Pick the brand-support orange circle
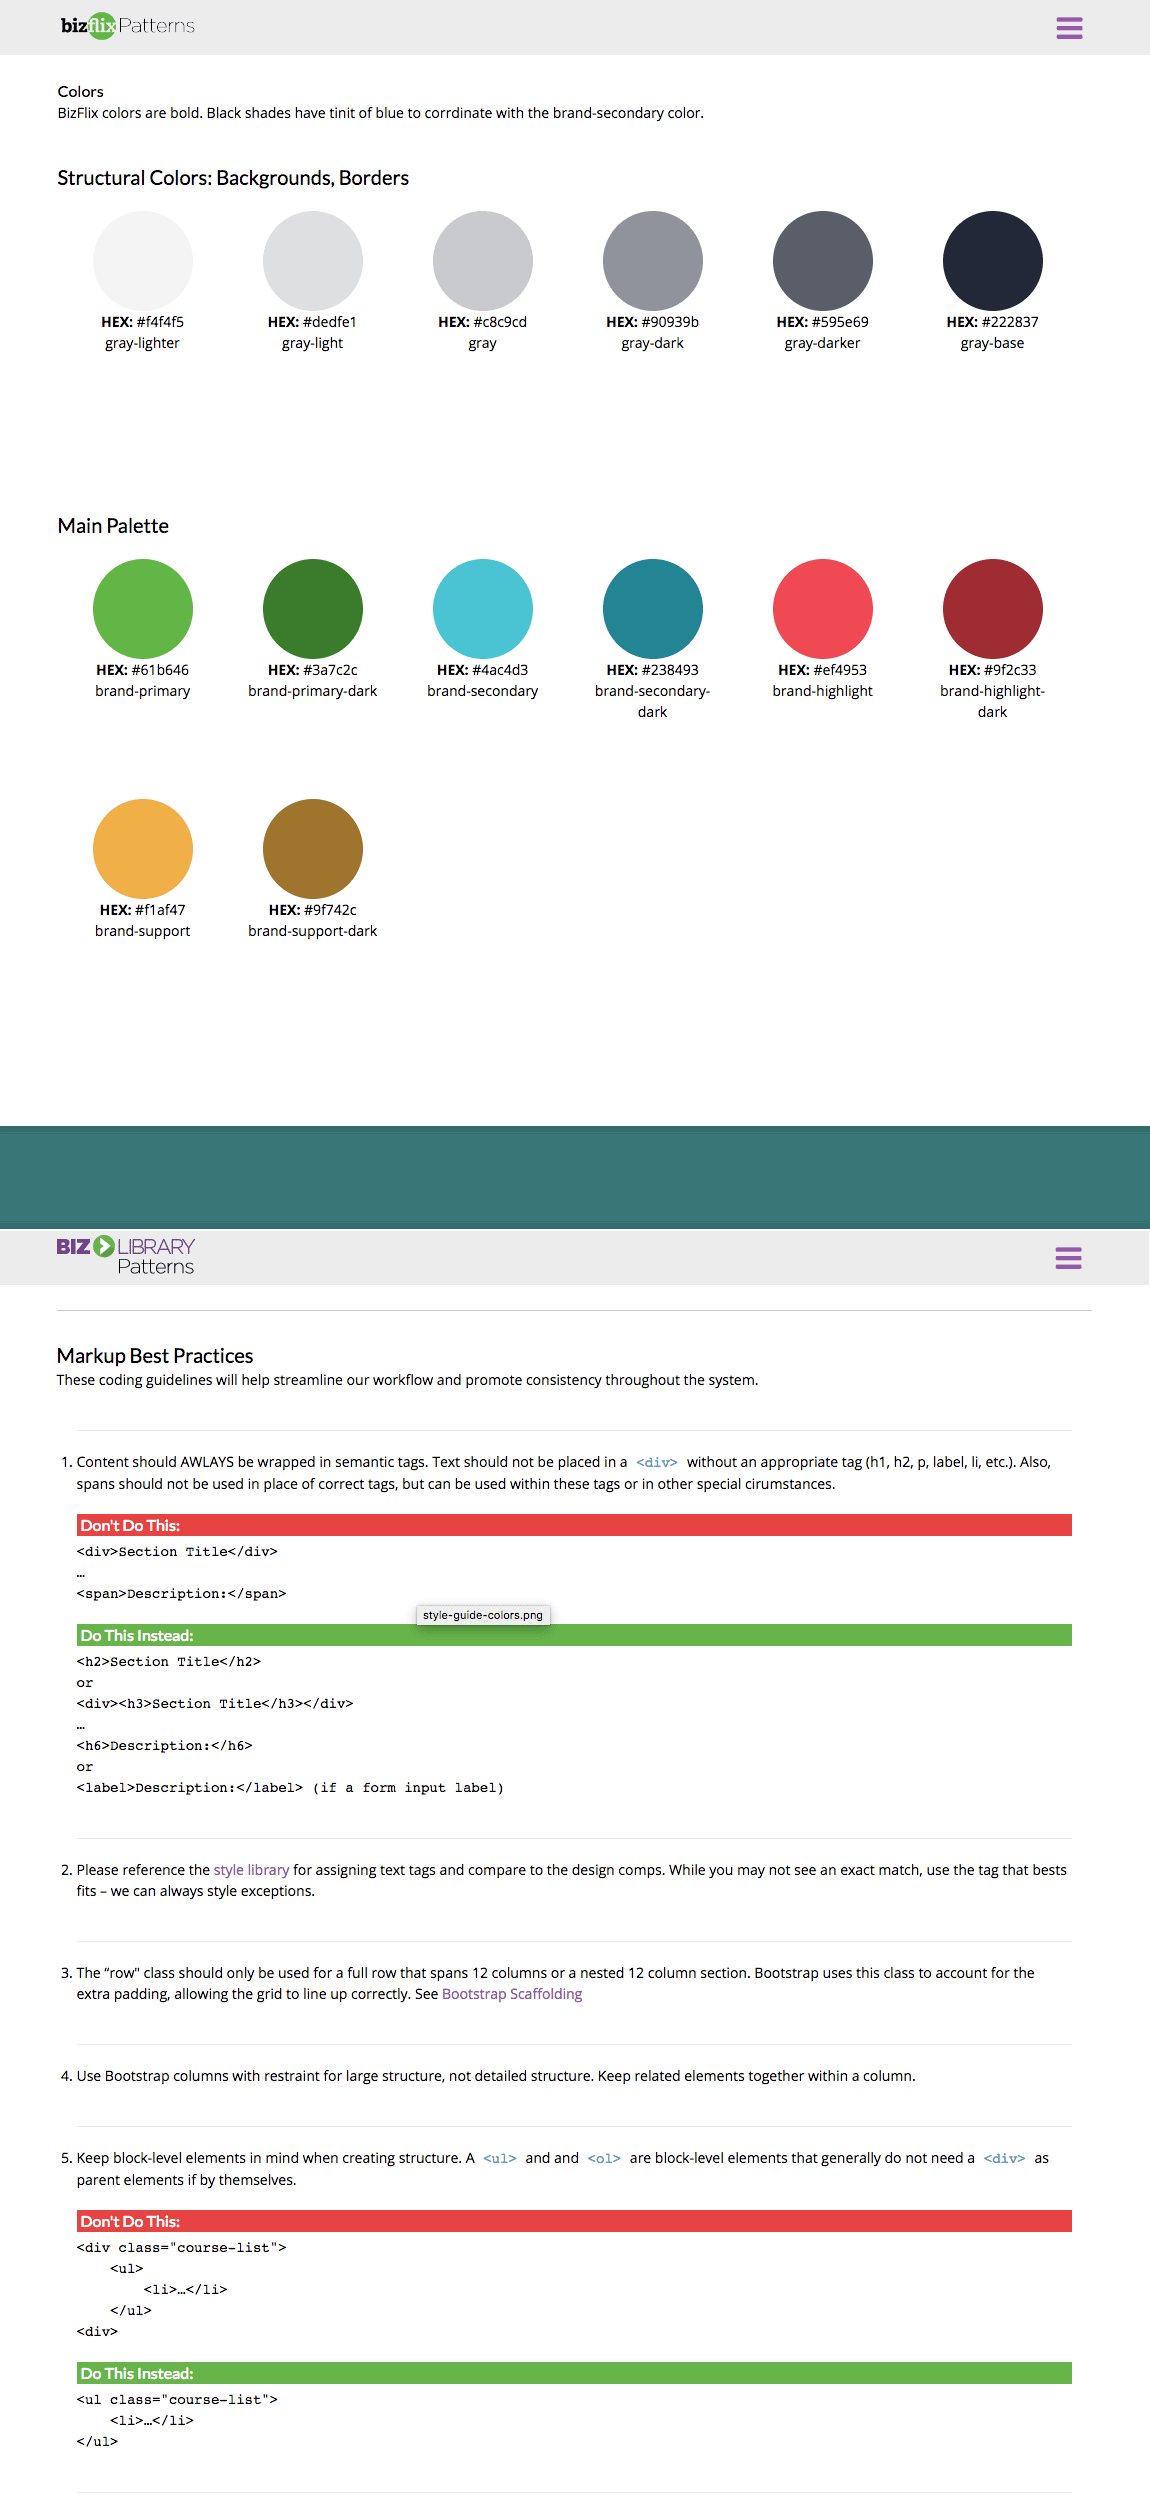Viewport: 1150px width, 2500px height. [143, 849]
